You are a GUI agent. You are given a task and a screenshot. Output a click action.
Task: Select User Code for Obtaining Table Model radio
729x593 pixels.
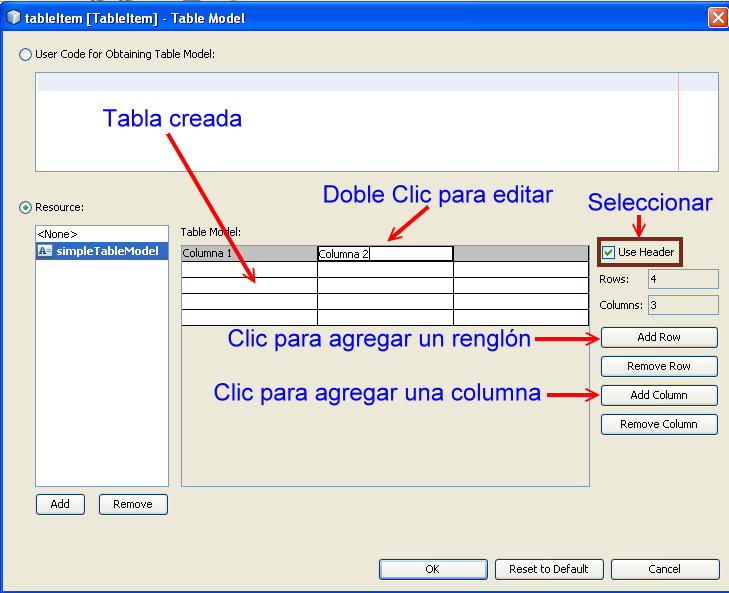click(x=25, y=54)
